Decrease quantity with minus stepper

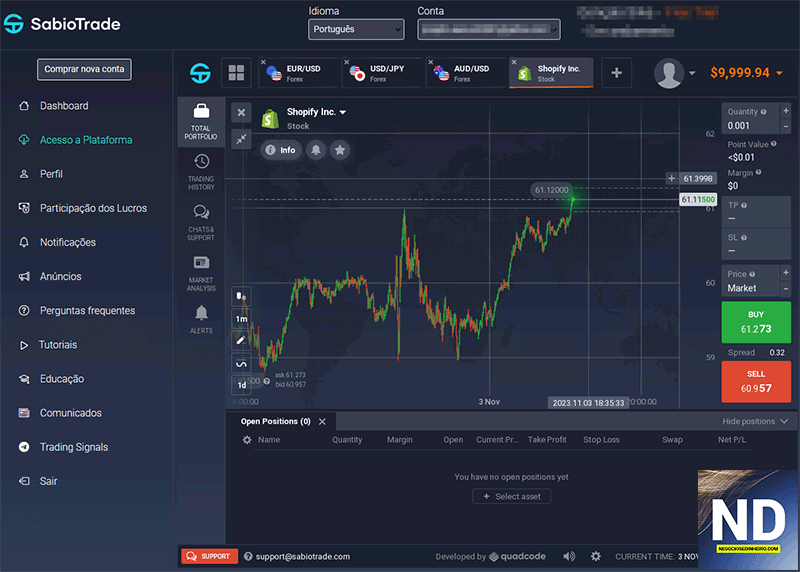point(786,126)
